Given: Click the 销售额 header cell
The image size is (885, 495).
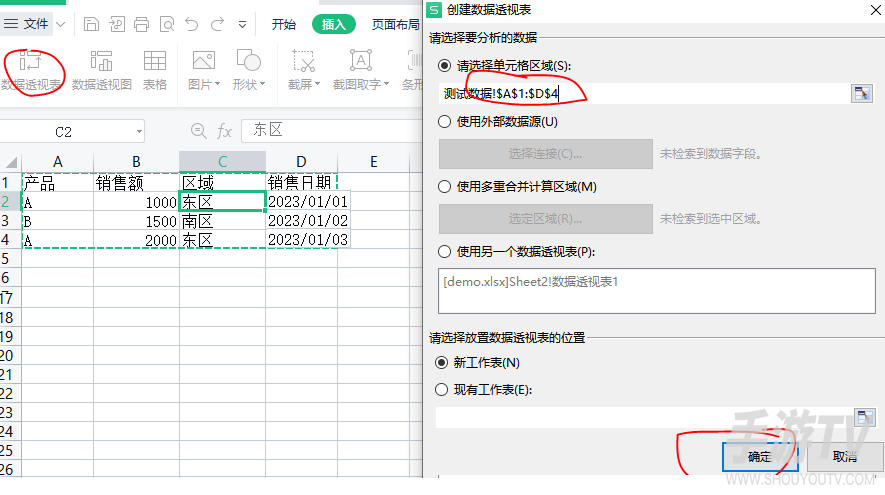Looking at the screenshot, I should click(x=136, y=182).
